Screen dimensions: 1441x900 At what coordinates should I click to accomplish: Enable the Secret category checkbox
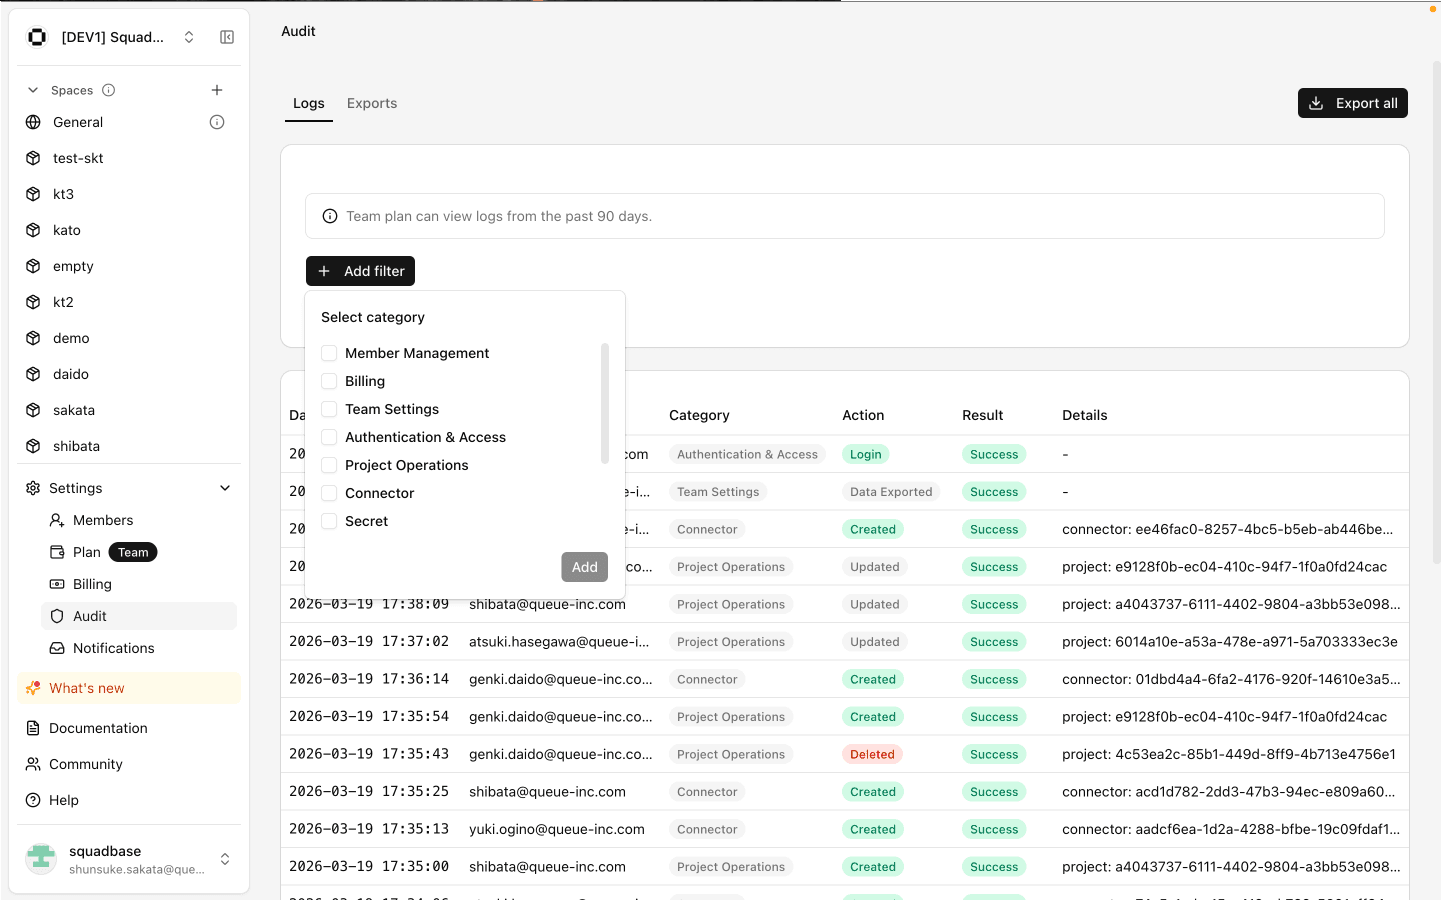coord(330,521)
